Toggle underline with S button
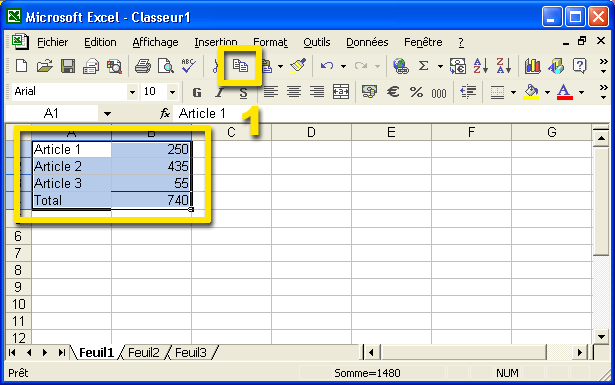 243,93
